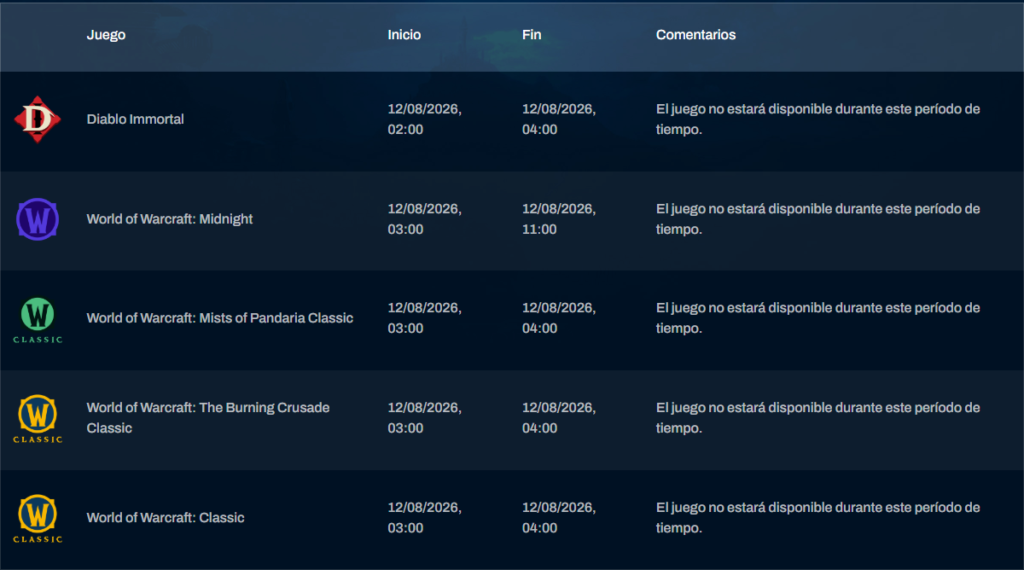Image resolution: width=1024 pixels, height=570 pixels.
Task: Click Burning Crusade Classic start time
Action: click(x=424, y=418)
